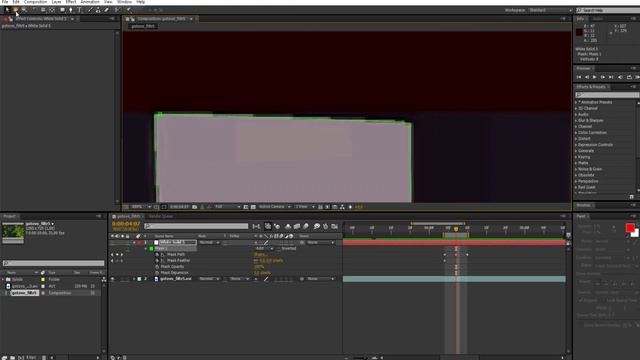The image size is (640, 360).
Task: Open the Graph Editor icon
Action: pyautogui.click(x=335, y=226)
